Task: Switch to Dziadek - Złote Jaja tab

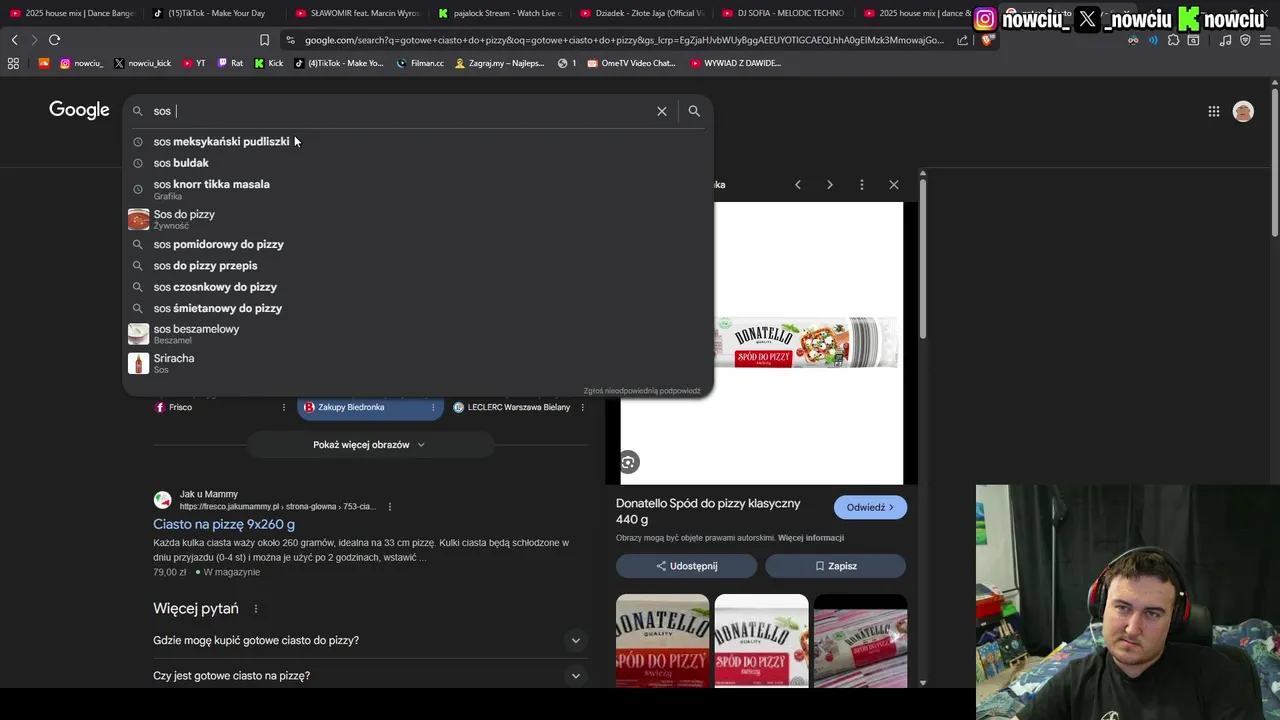Action: click(x=642, y=13)
